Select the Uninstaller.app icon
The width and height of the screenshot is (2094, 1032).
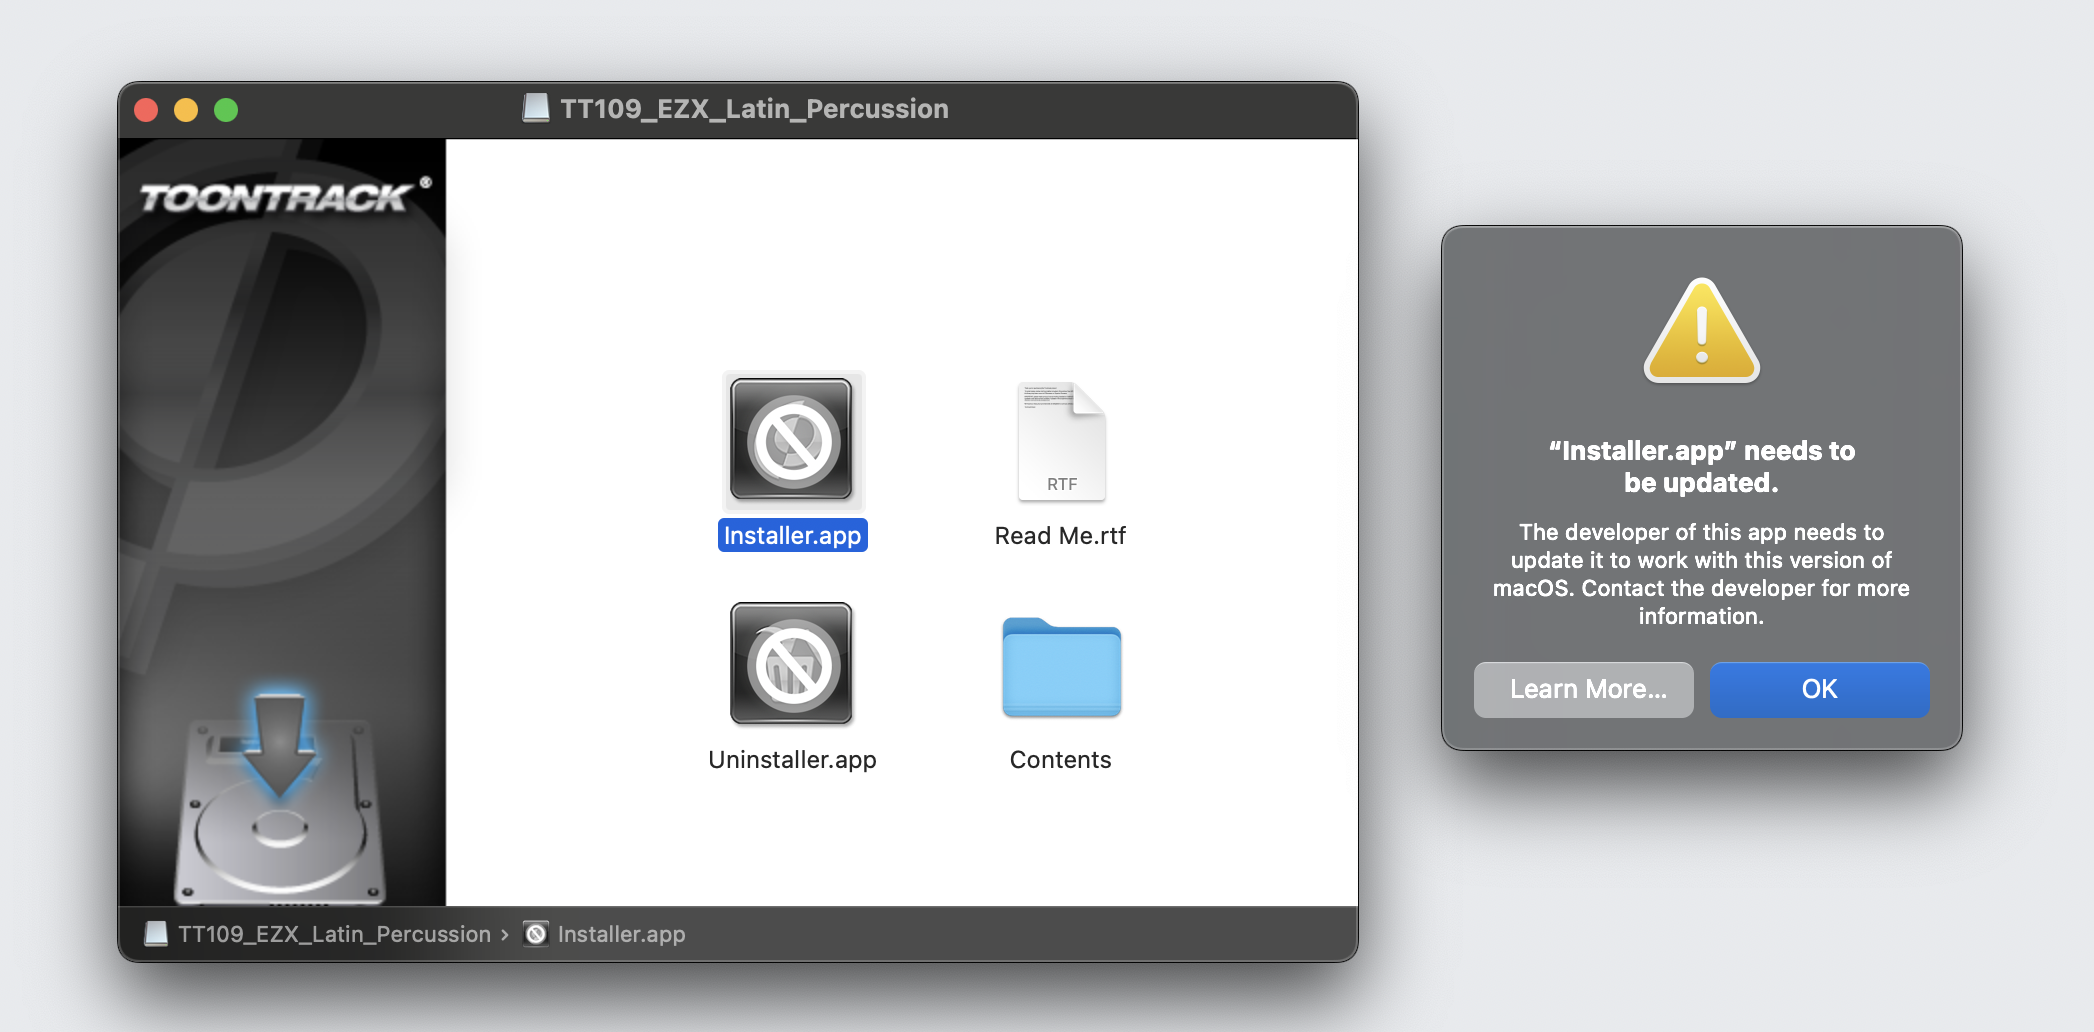(791, 664)
